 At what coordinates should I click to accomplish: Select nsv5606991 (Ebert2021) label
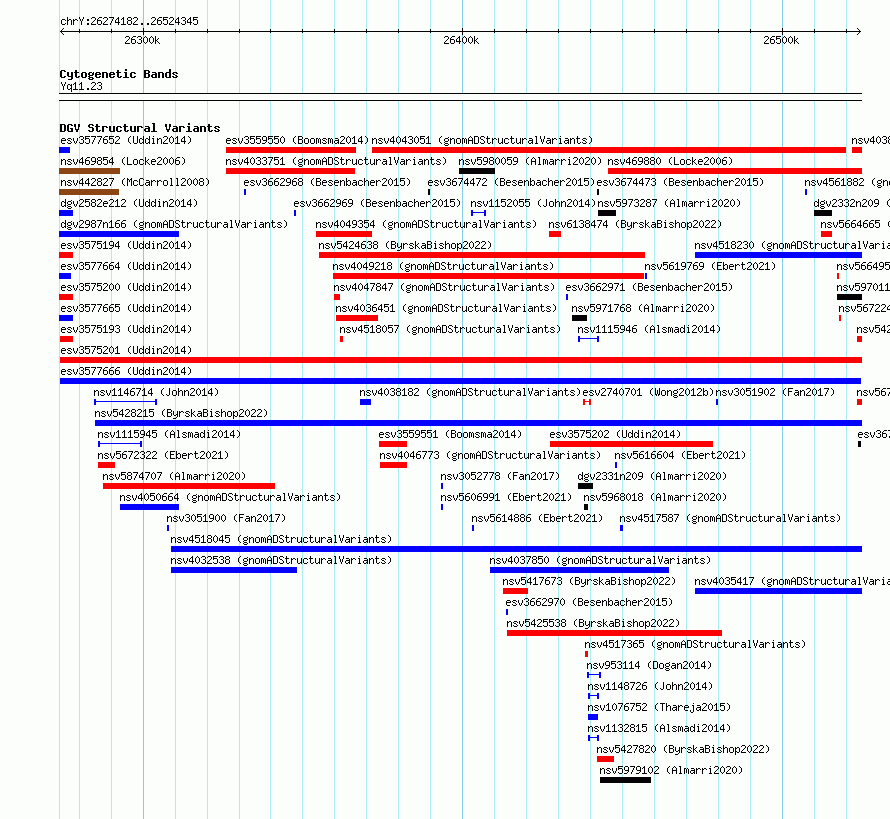pyautogui.click(x=506, y=497)
